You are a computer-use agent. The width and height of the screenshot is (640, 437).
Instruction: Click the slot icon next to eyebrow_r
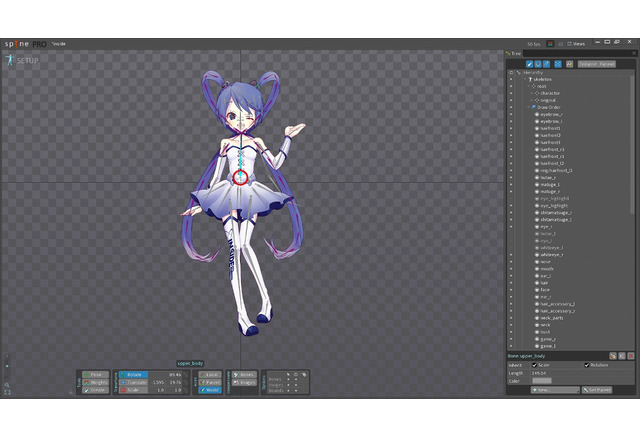click(x=537, y=114)
